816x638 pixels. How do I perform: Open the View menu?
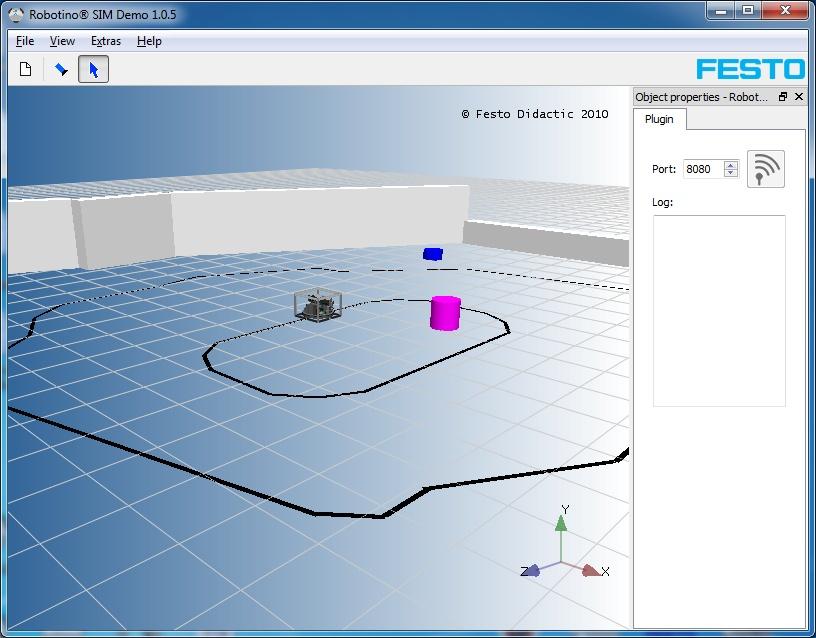(62, 41)
